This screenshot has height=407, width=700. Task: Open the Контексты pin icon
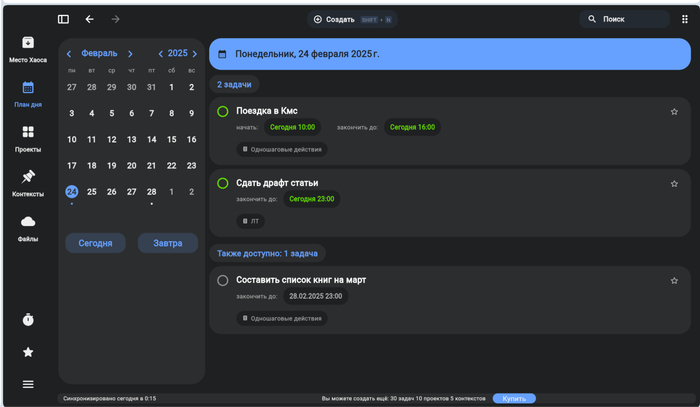click(x=28, y=177)
